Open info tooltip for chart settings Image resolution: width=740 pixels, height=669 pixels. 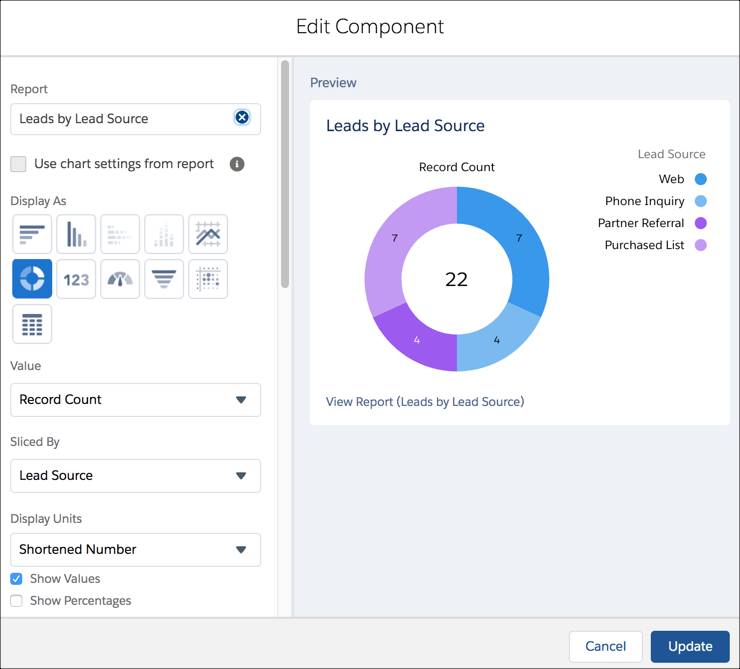[237, 164]
